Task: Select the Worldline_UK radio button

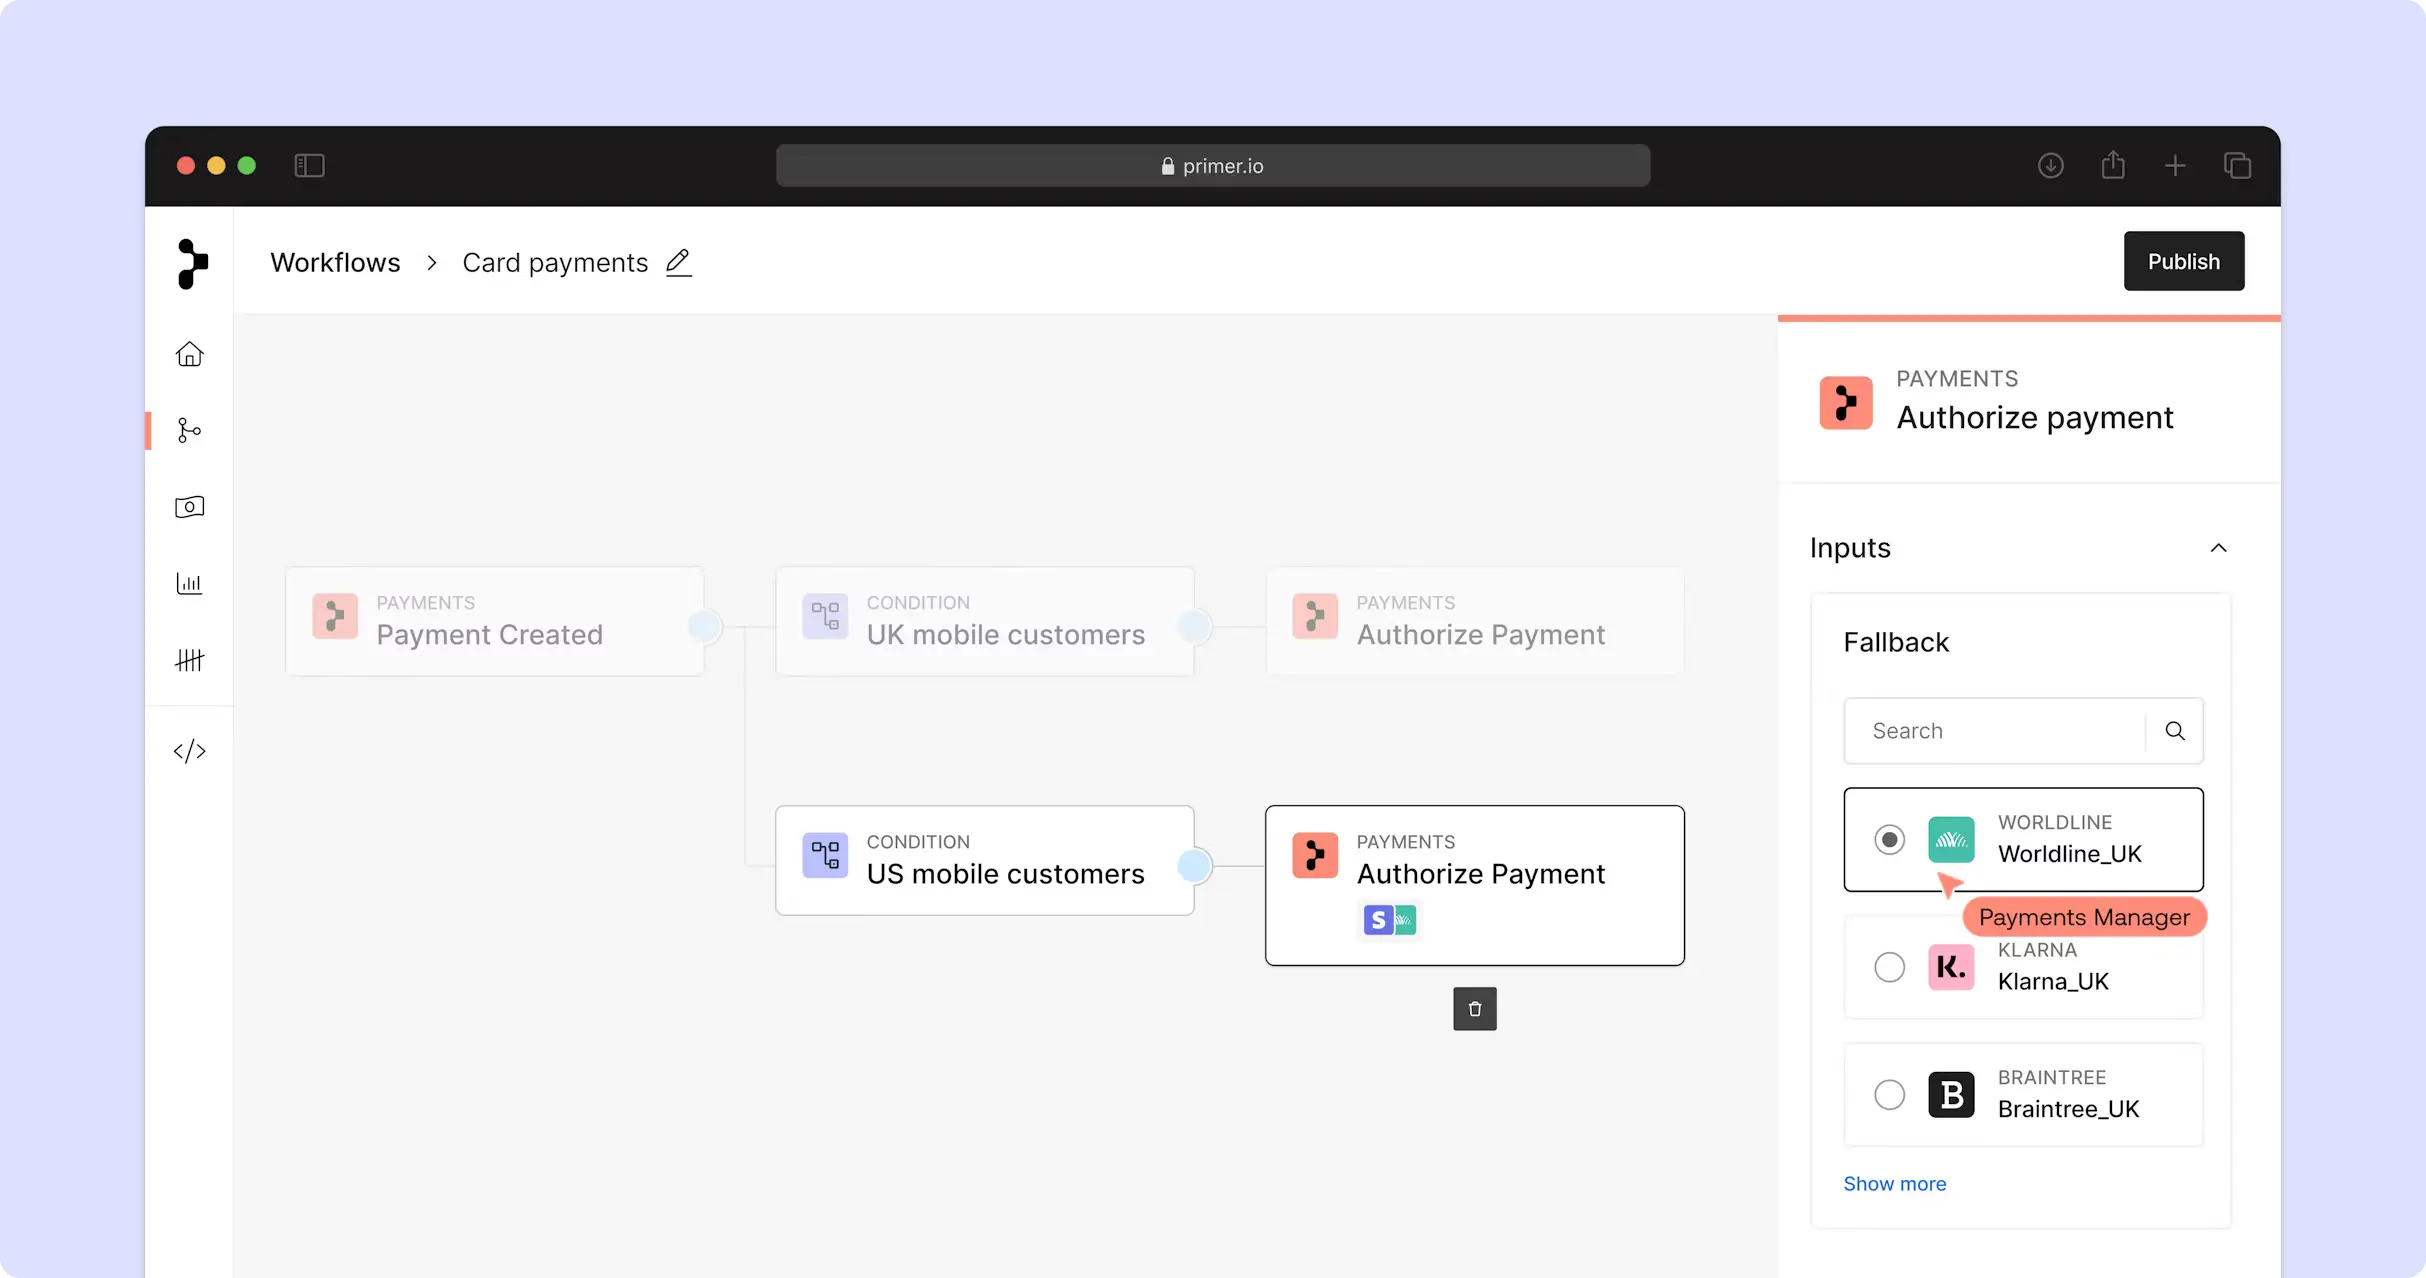Action: point(1889,840)
